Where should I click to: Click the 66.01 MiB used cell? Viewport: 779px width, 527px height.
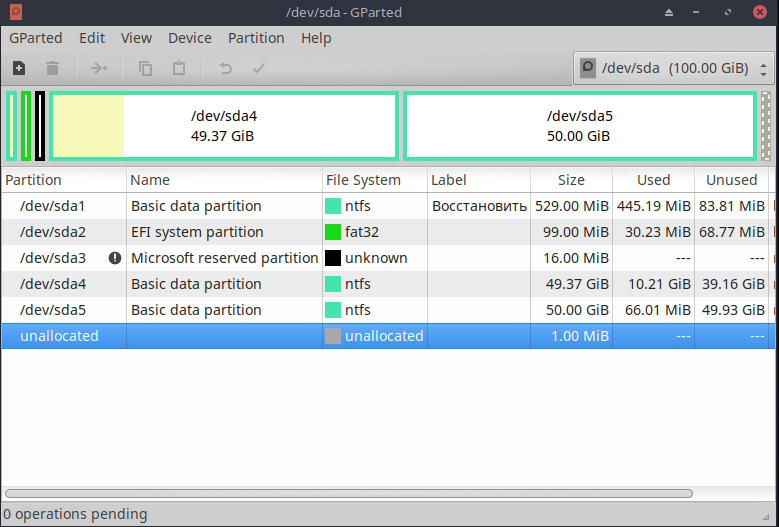pyautogui.click(x=653, y=310)
